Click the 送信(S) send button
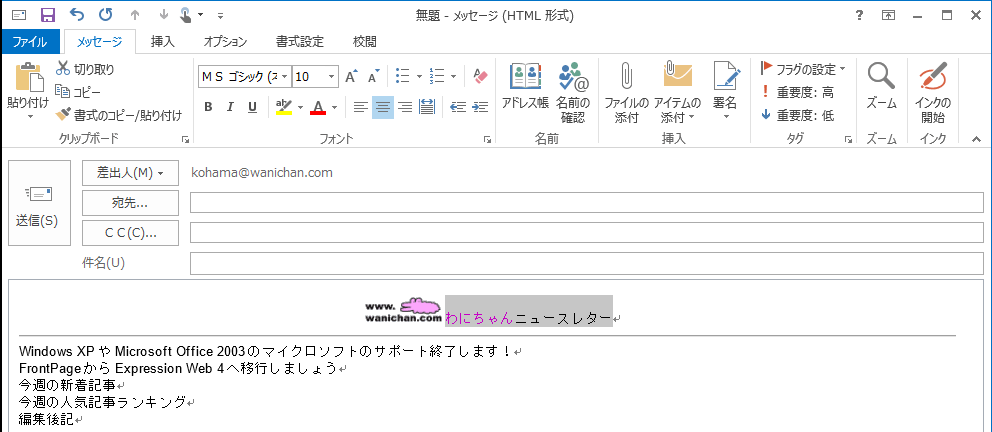This screenshot has height=432, width=992. pos(39,203)
